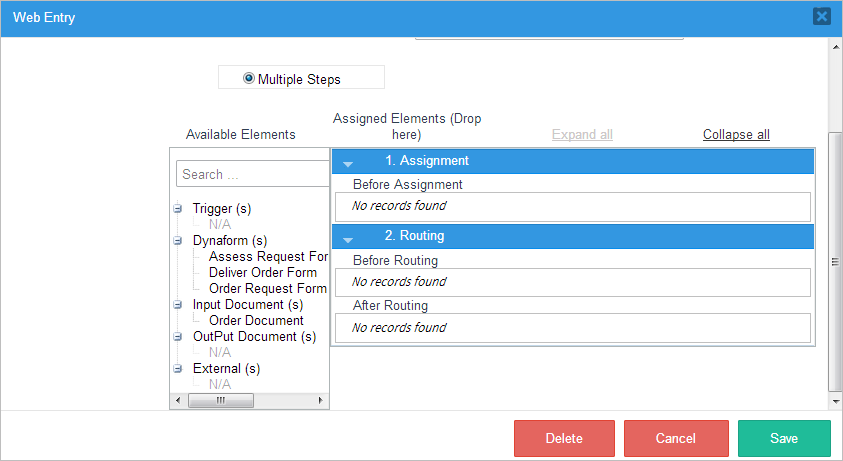Collapse the OutPut Document (s) node

pos(178,337)
